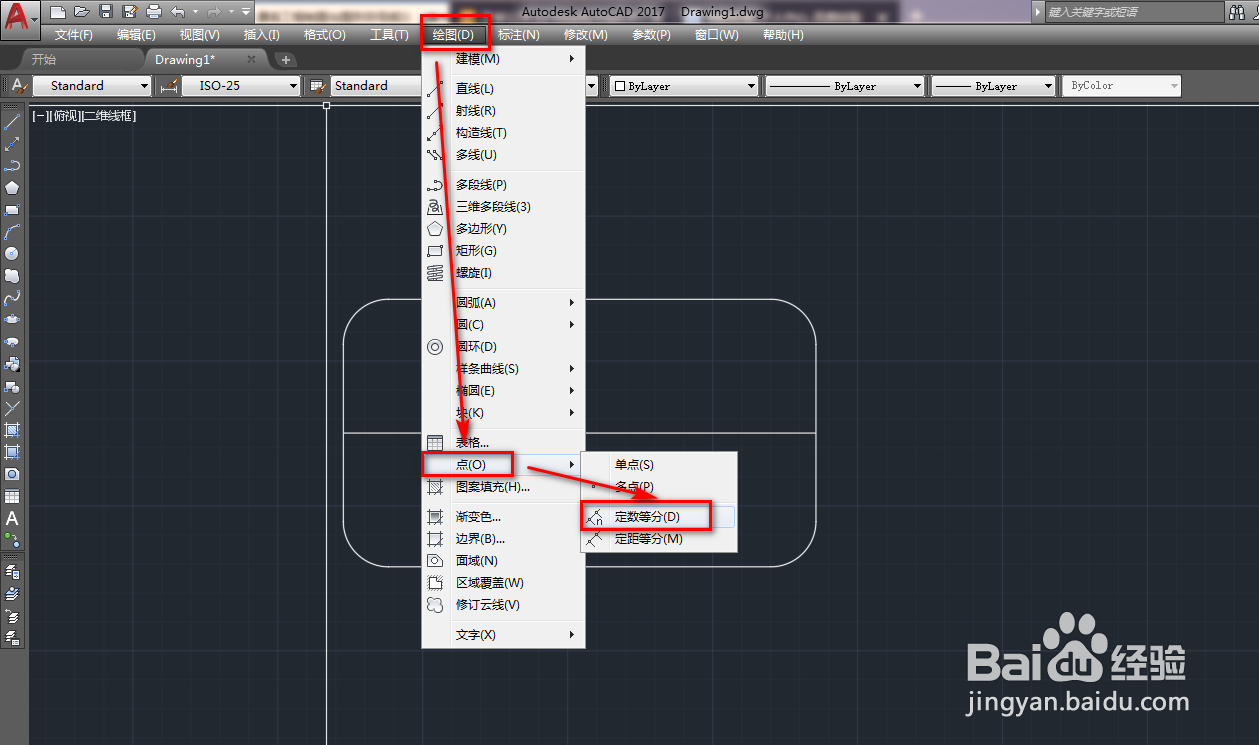Select the Rectangle tool in the left toolbar
The height and width of the screenshot is (745, 1259).
[12, 210]
